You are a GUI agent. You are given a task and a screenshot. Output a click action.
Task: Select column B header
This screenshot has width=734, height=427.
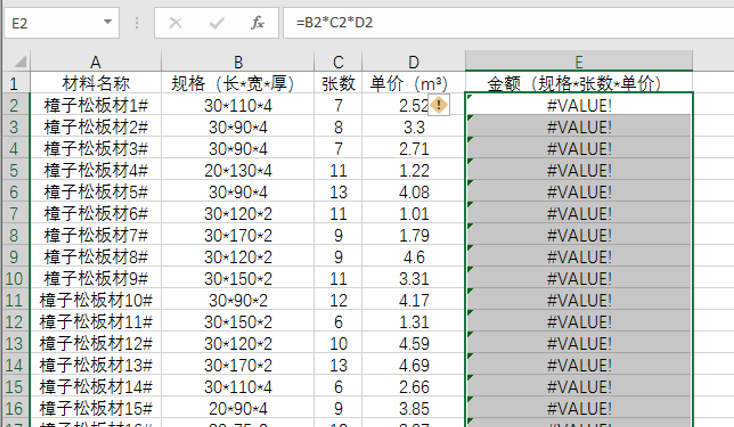238,61
